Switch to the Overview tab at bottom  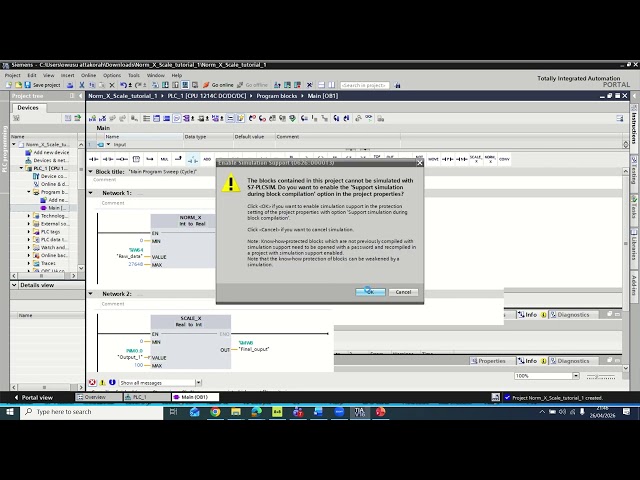[99, 397]
